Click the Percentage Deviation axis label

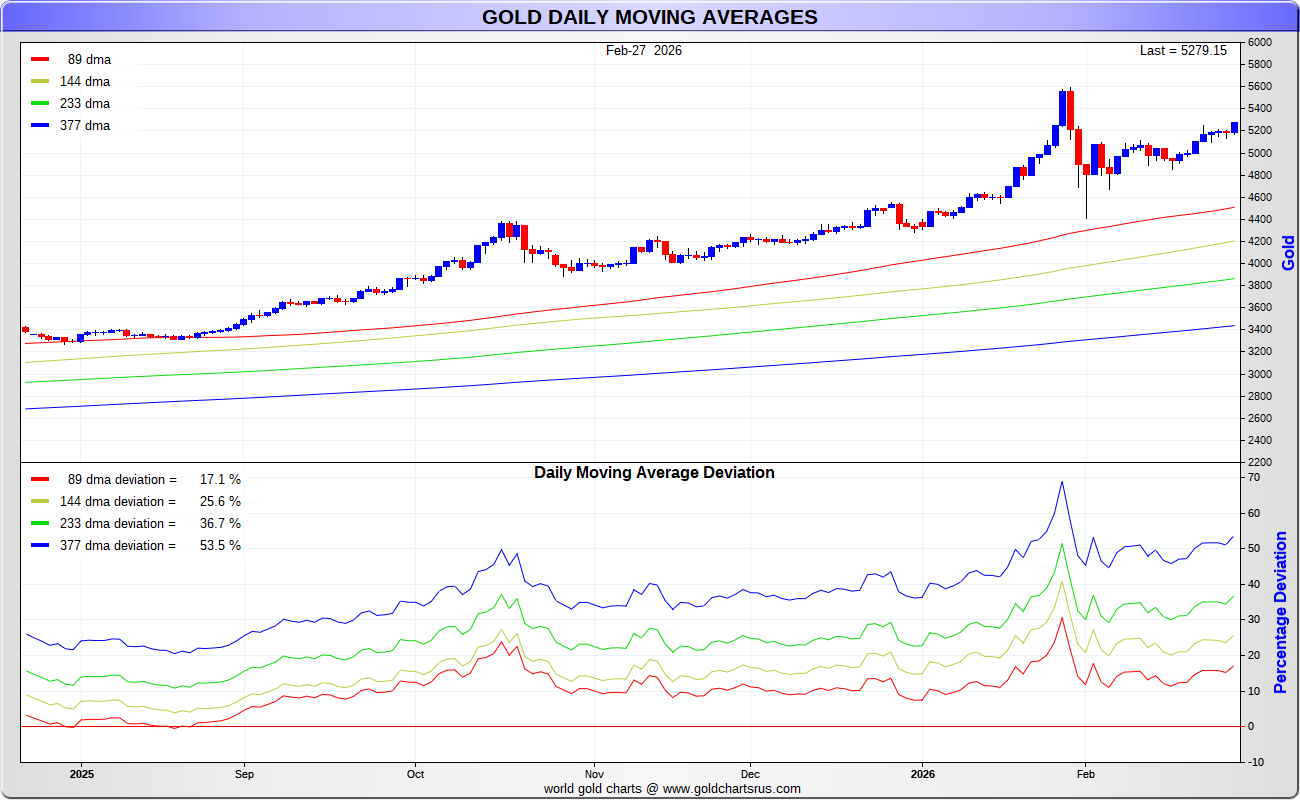click(1281, 613)
